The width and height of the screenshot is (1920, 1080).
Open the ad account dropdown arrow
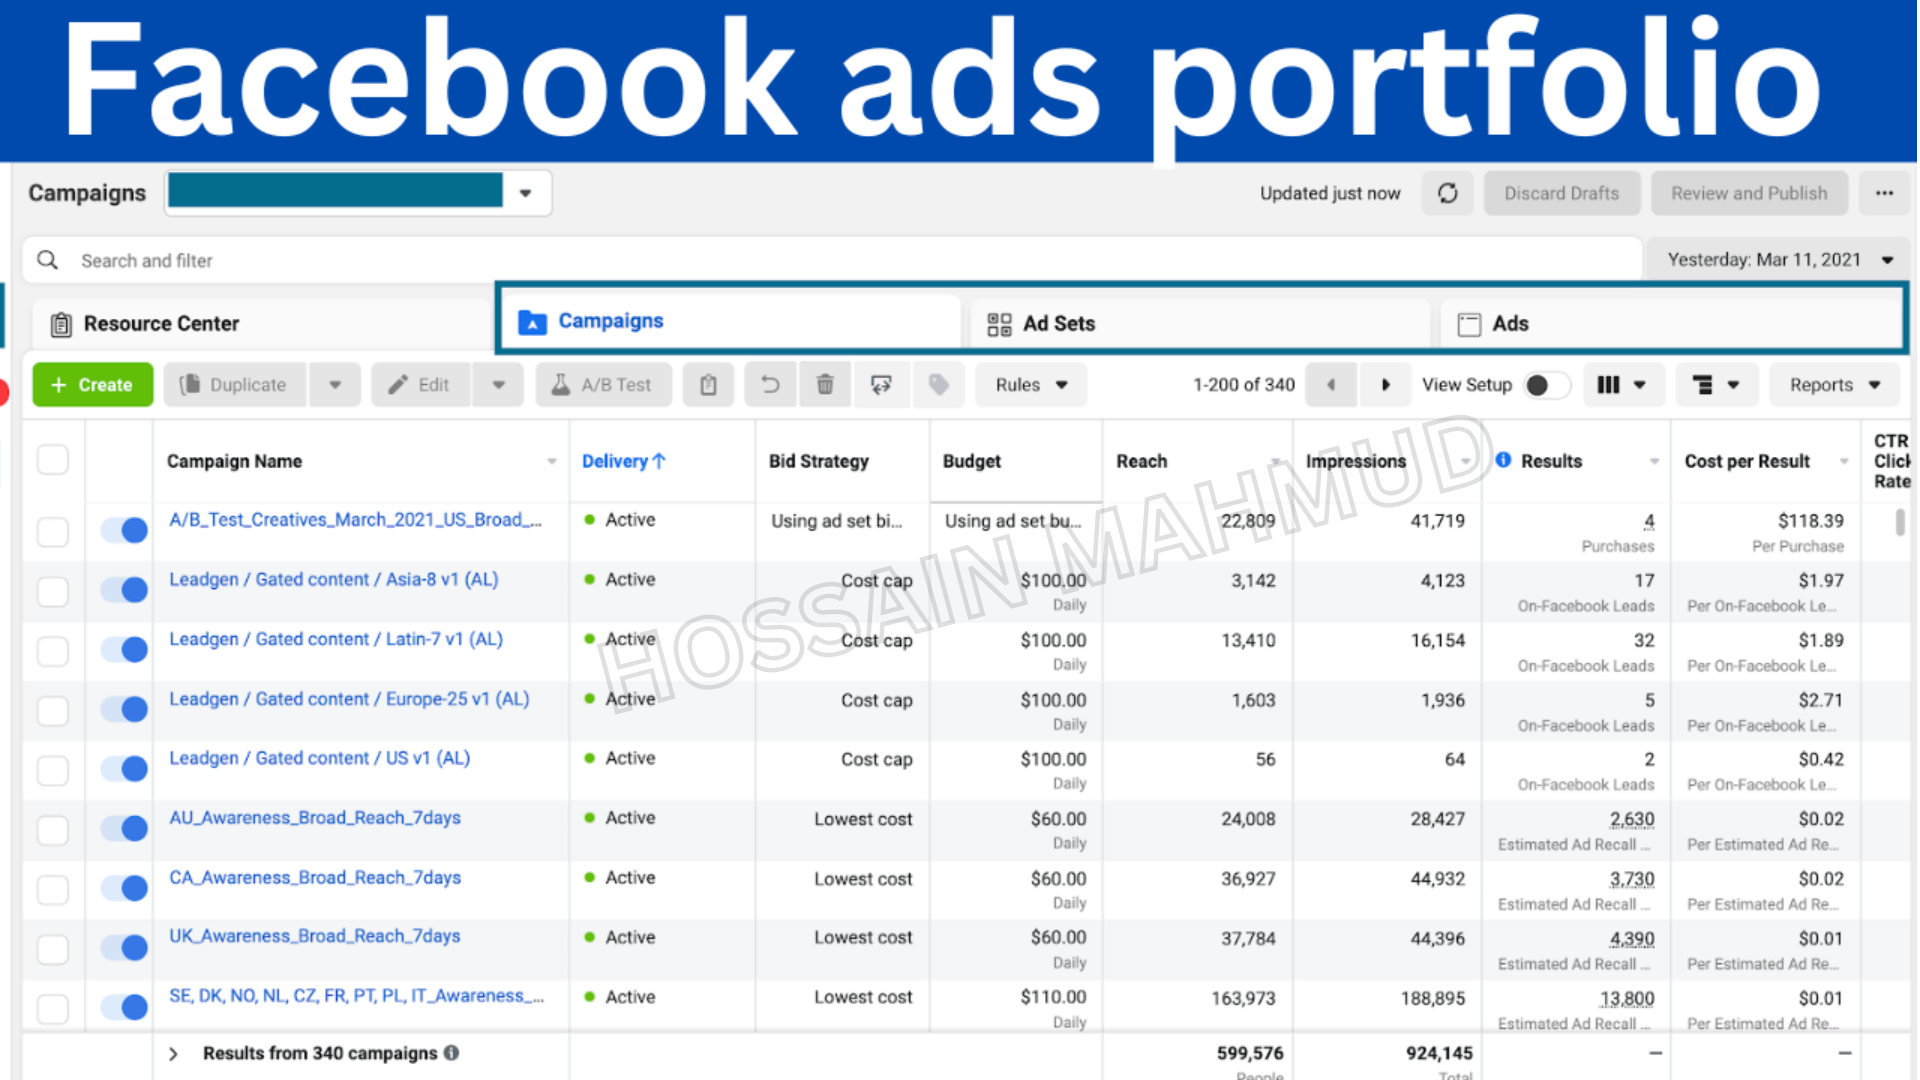(x=525, y=193)
